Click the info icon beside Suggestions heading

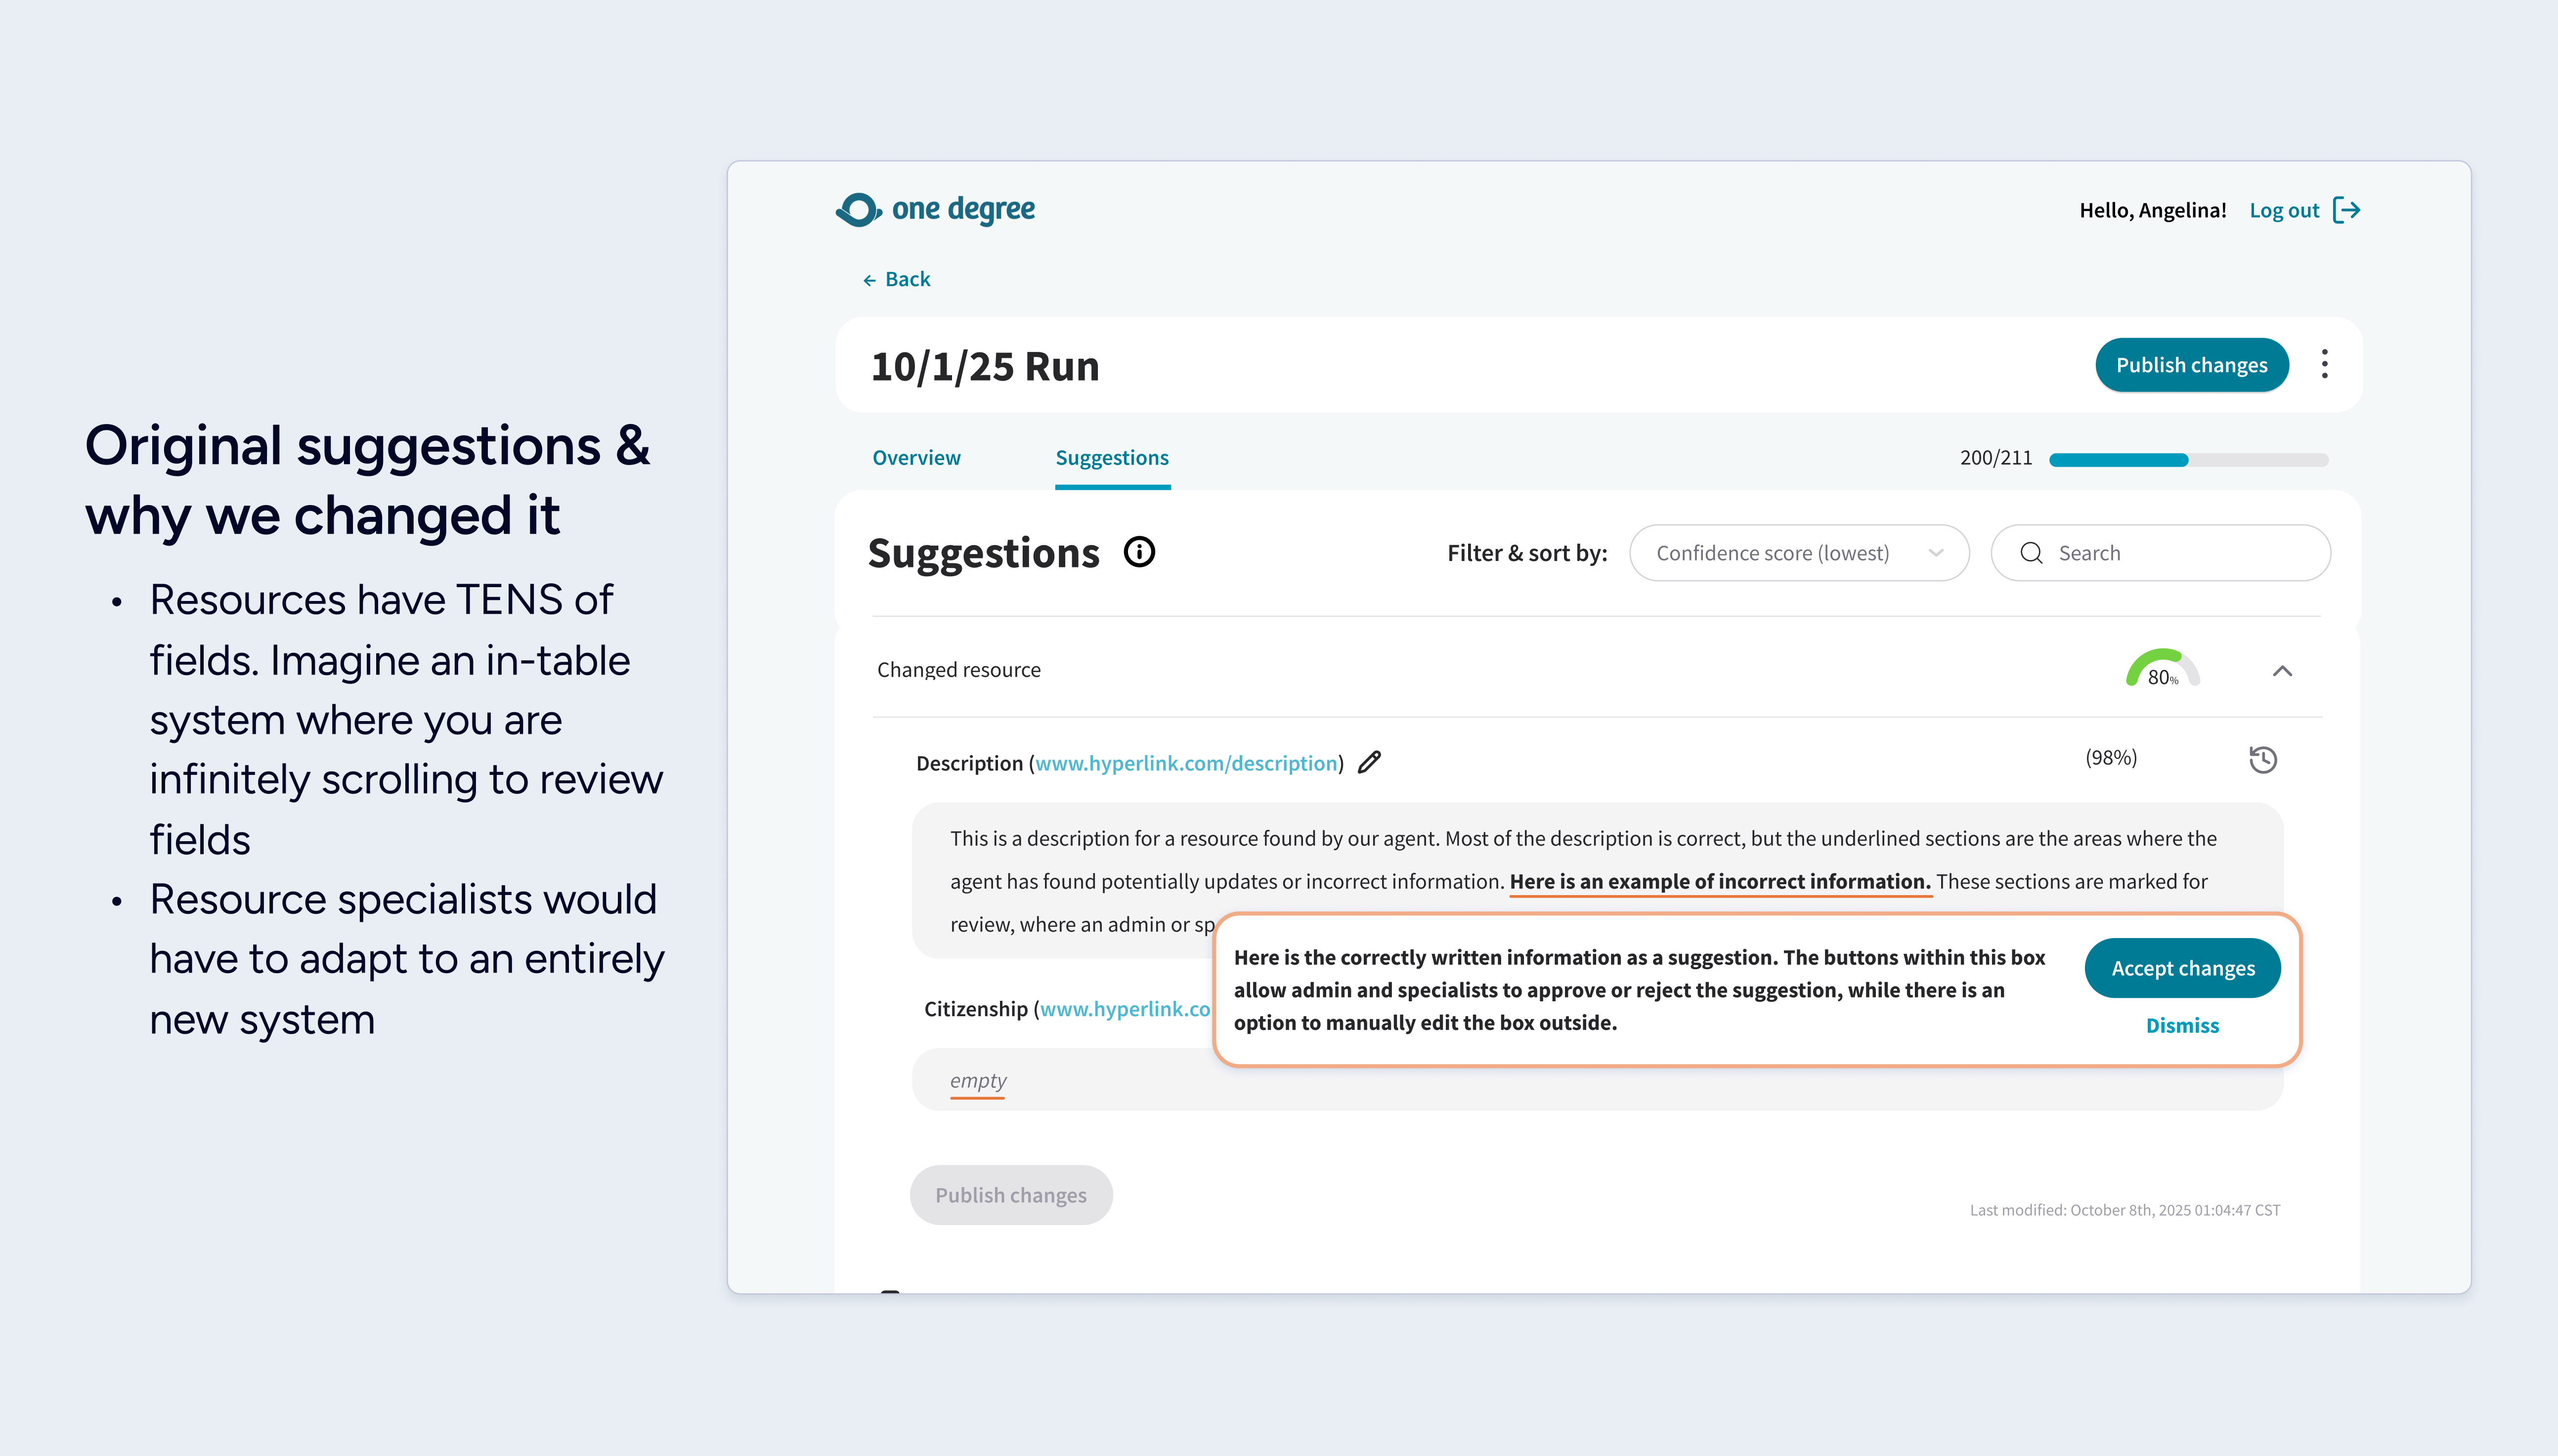[1139, 552]
